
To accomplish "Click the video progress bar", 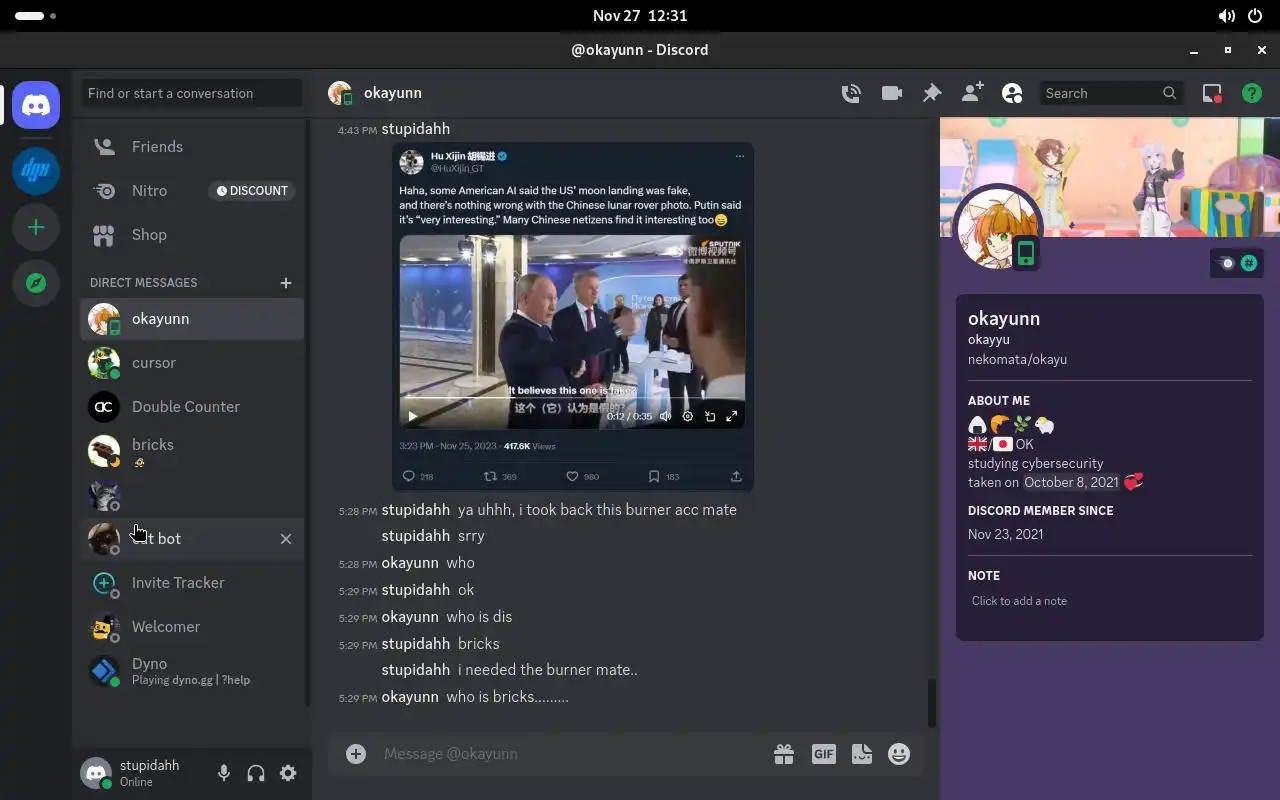I will pyautogui.click(x=572, y=398).
